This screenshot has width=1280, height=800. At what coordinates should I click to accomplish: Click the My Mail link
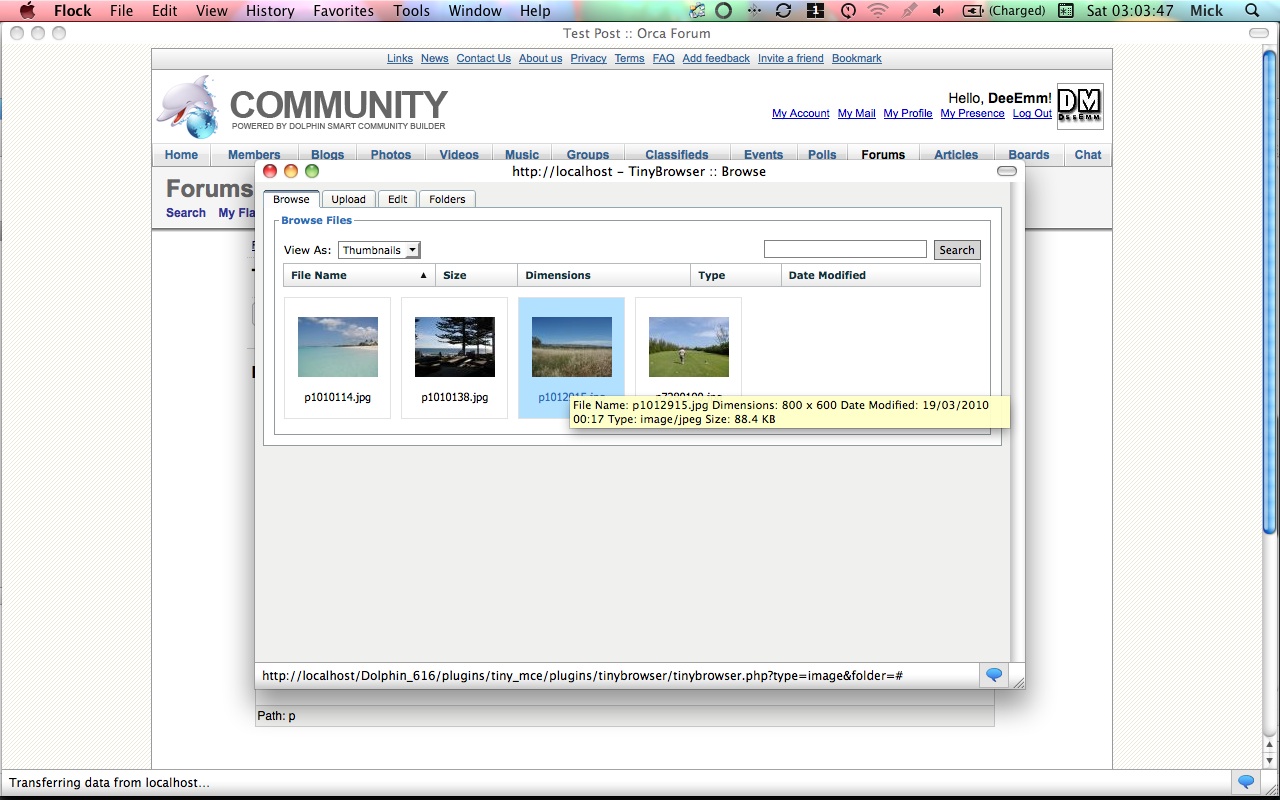coord(857,113)
